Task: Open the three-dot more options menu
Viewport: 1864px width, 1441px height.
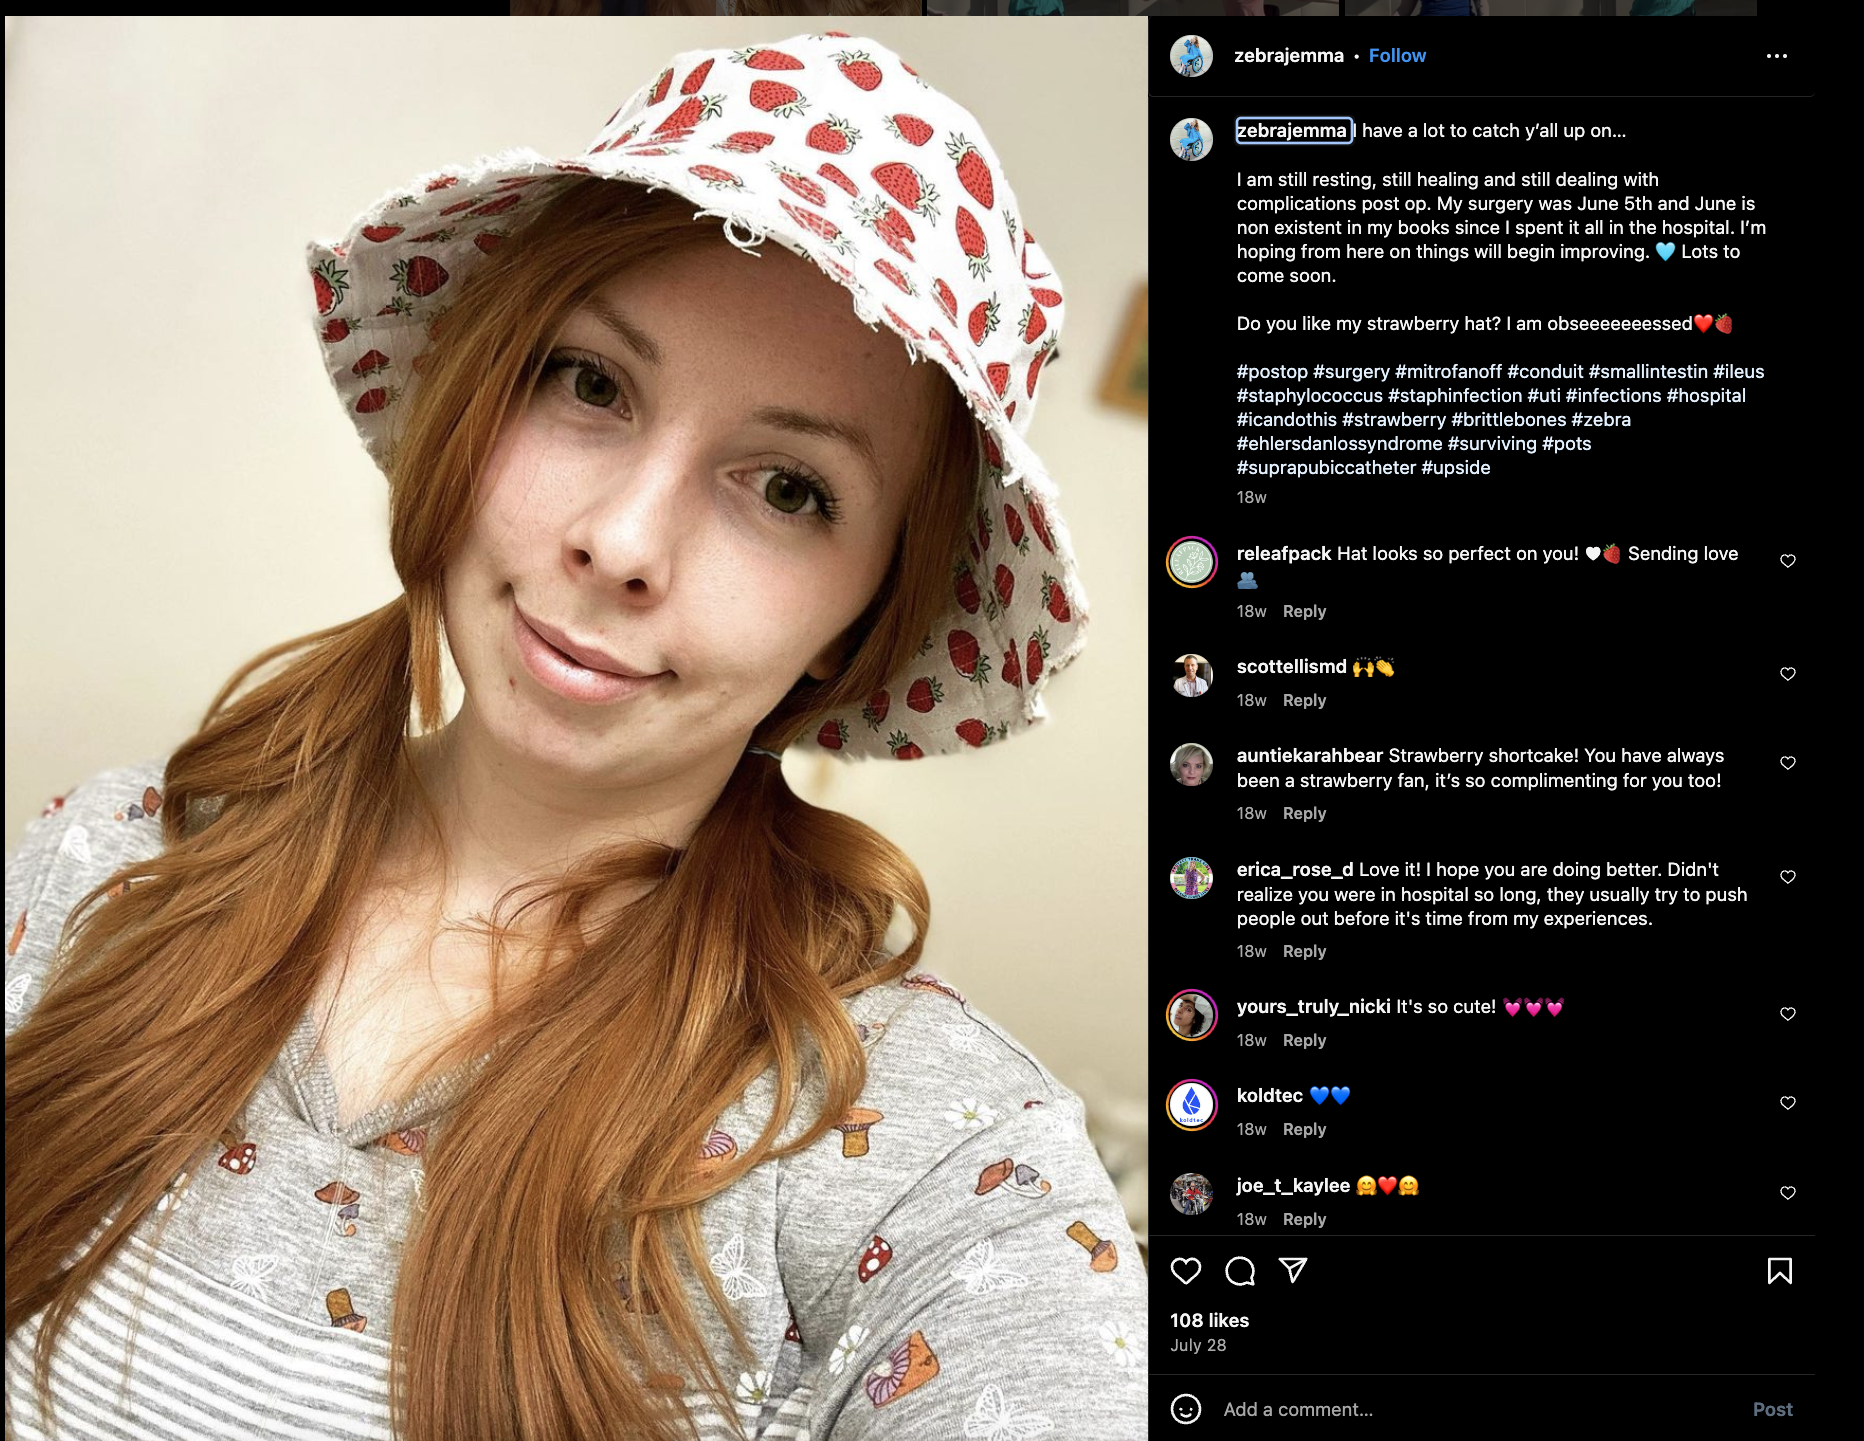Action: 1777,56
